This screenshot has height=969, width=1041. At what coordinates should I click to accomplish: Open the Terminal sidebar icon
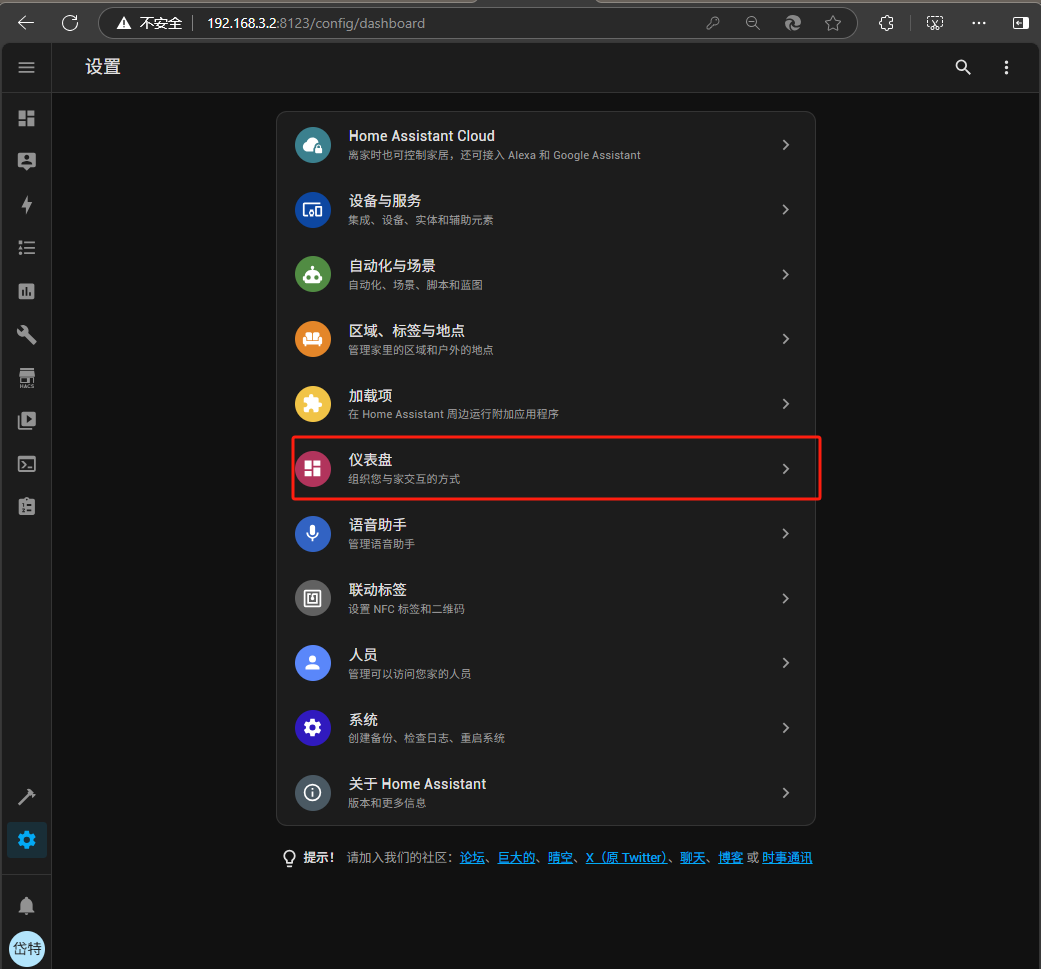(x=27, y=464)
